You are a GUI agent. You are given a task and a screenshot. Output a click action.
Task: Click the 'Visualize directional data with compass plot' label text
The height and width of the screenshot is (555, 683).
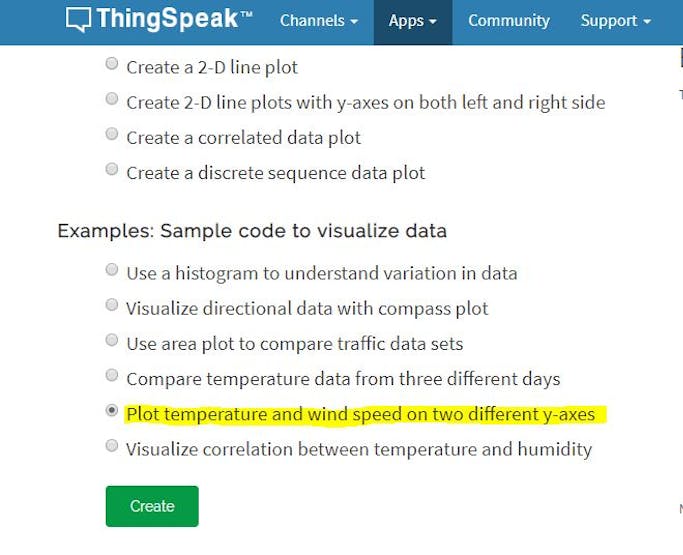point(307,308)
